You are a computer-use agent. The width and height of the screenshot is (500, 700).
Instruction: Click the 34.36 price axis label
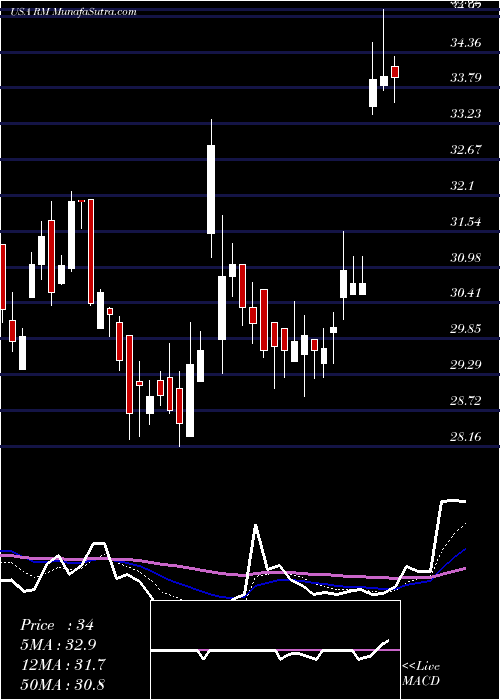[466, 43]
